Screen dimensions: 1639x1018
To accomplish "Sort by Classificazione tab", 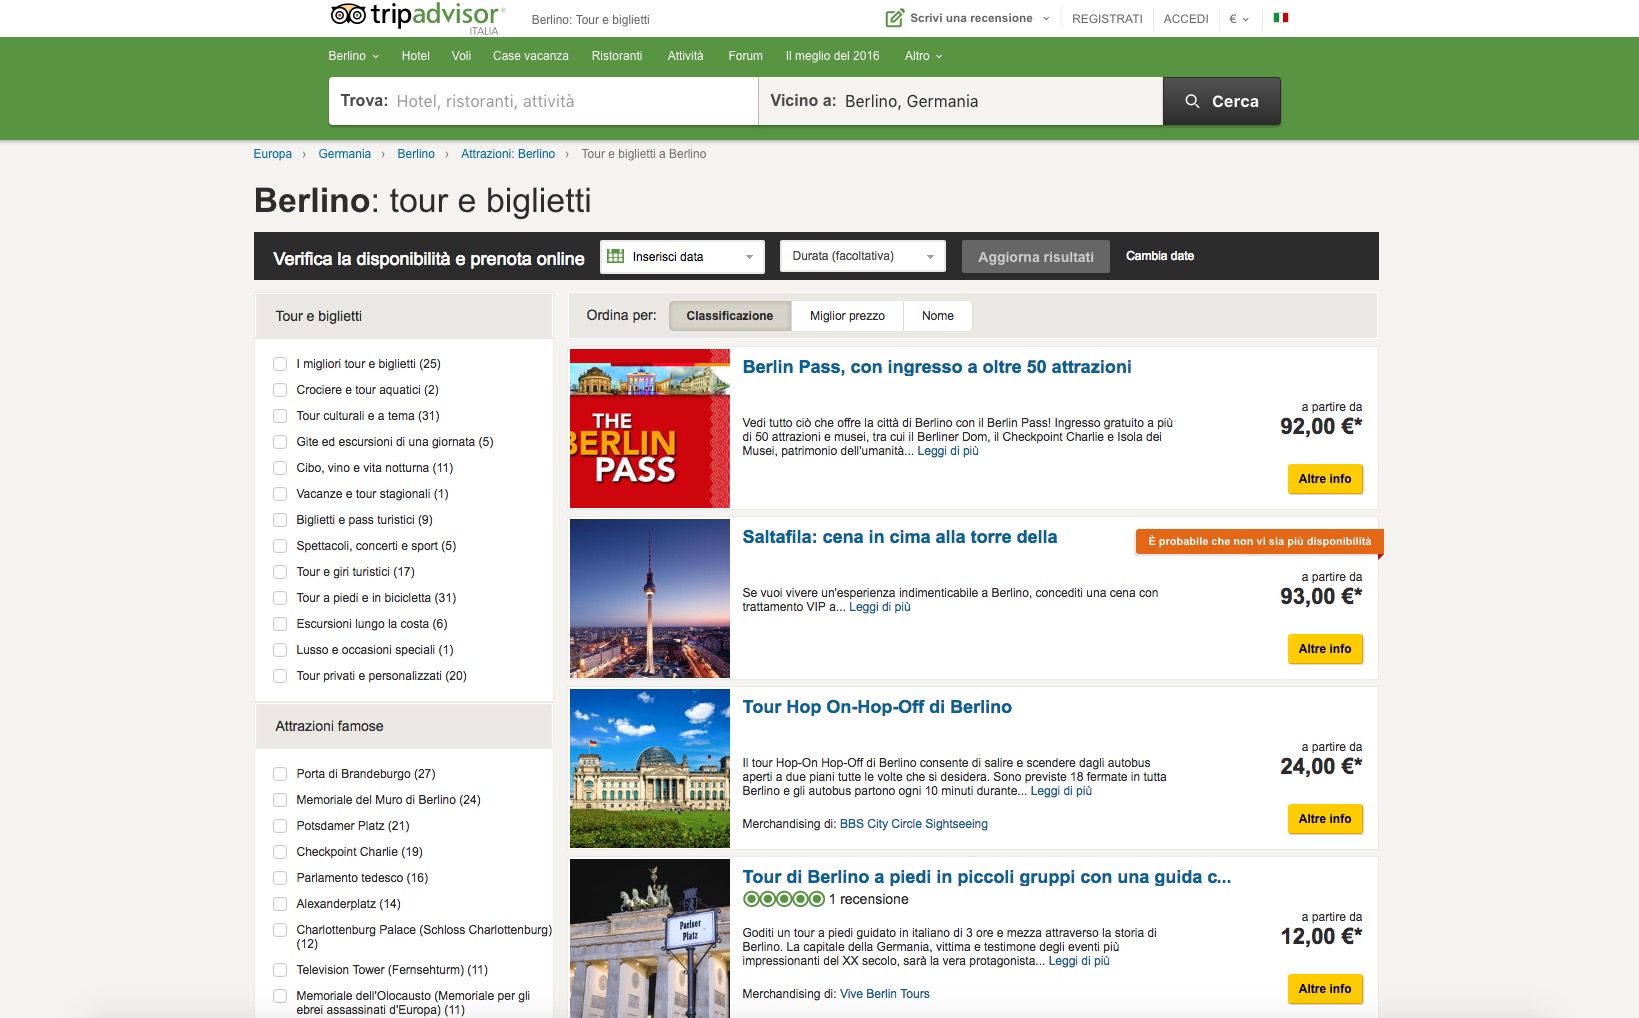I will pyautogui.click(x=730, y=316).
